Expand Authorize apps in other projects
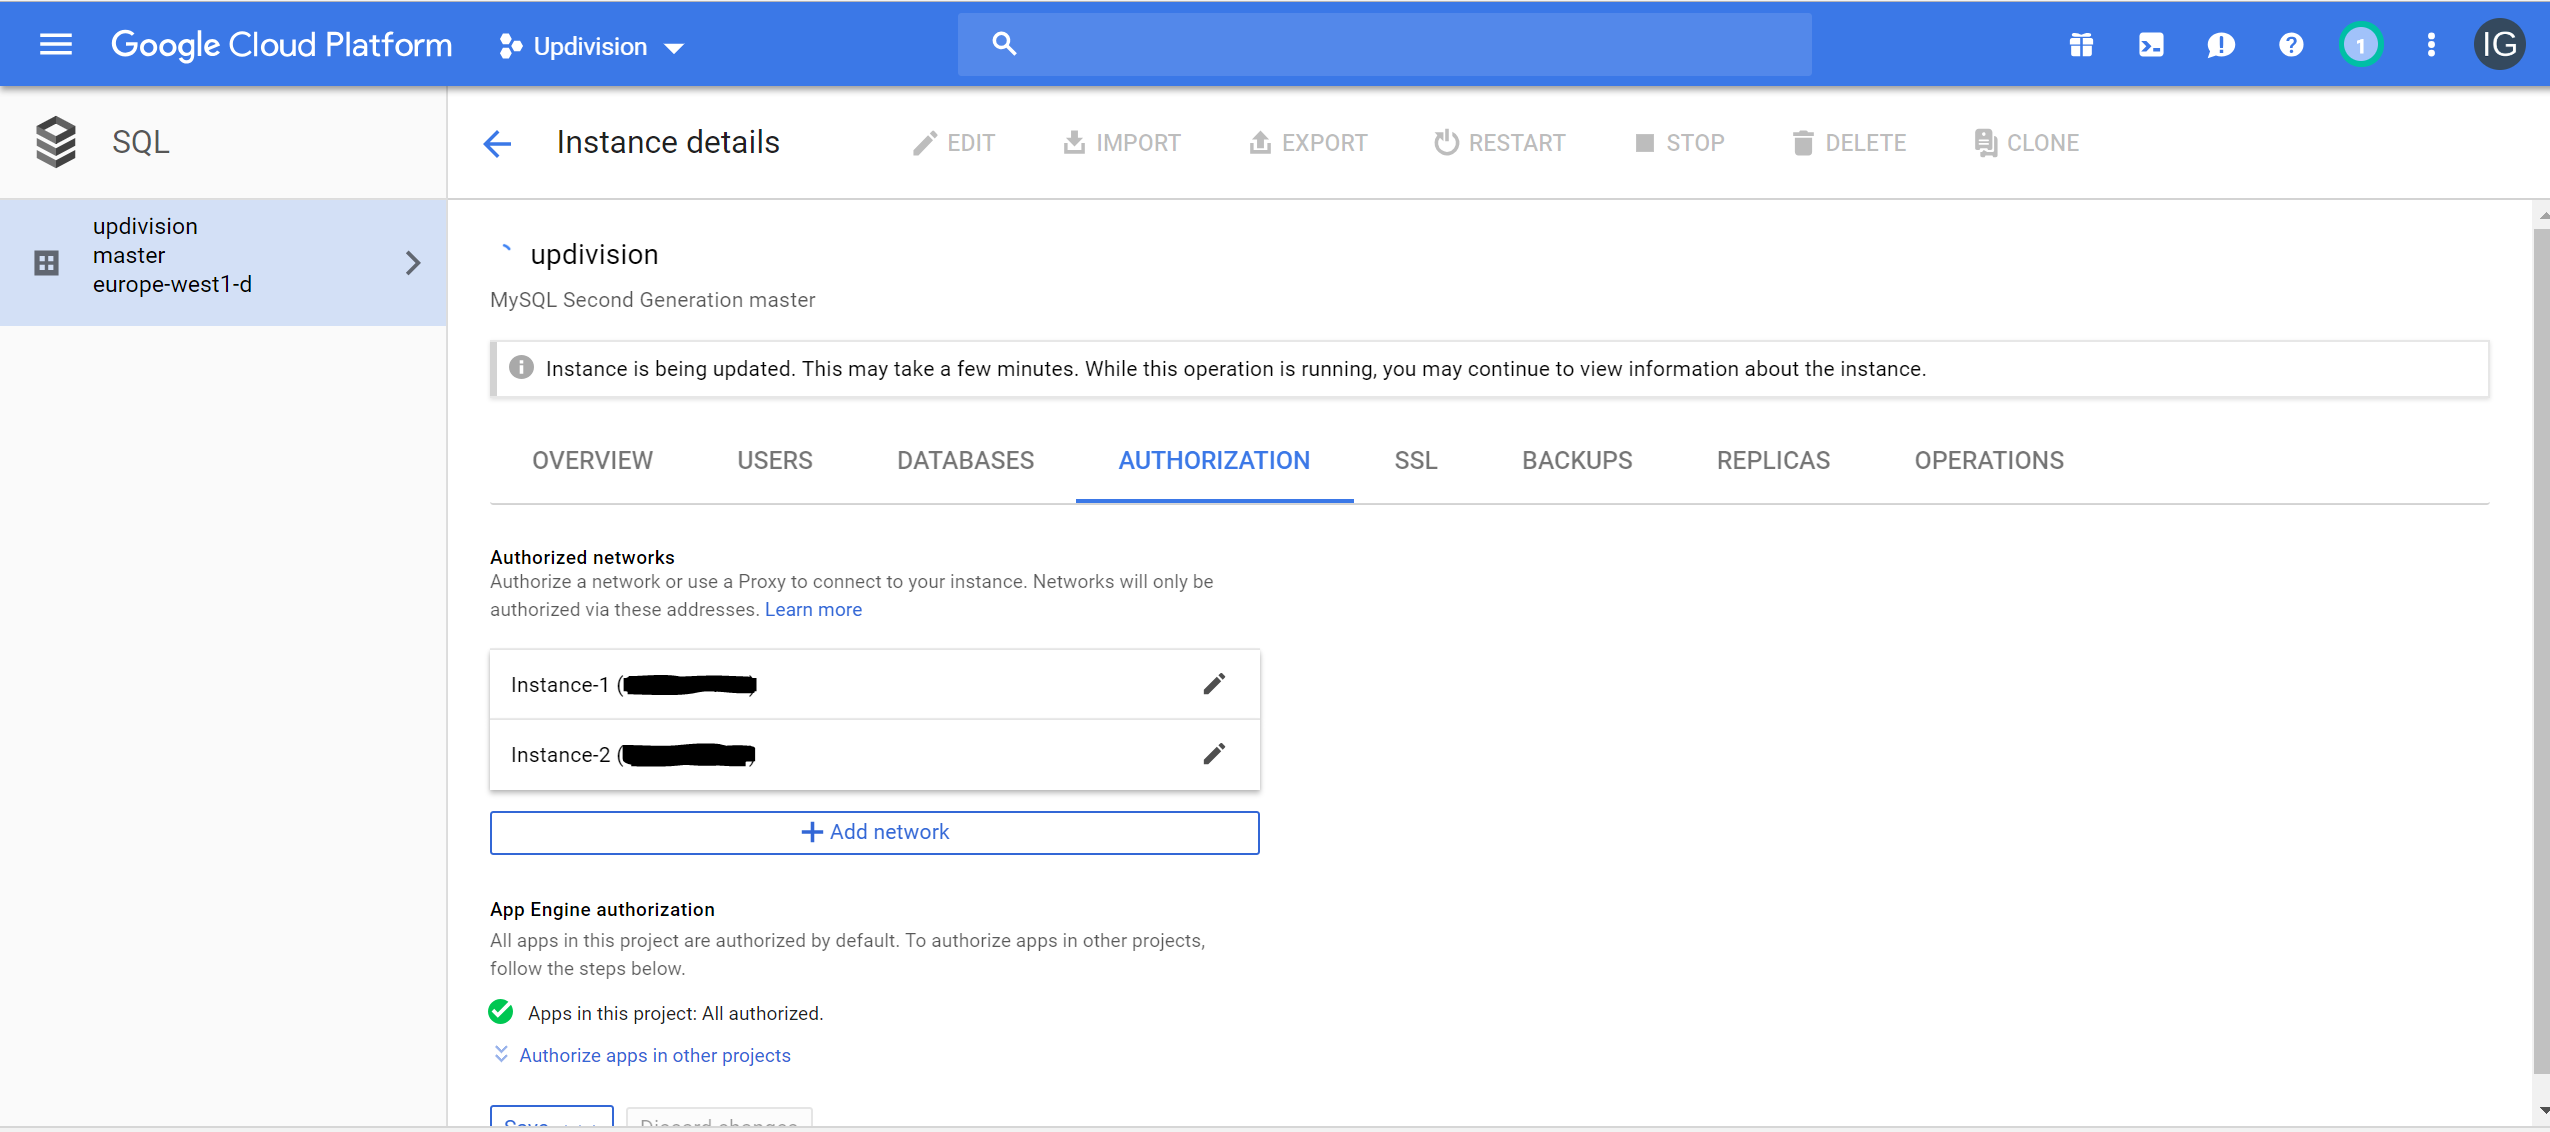Viewport: 2550px width, 1132px height. [654, 1055]
